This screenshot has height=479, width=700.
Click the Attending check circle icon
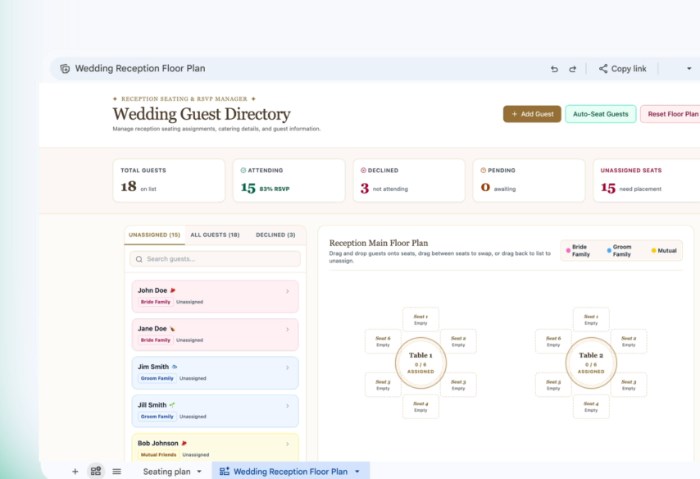243,170
